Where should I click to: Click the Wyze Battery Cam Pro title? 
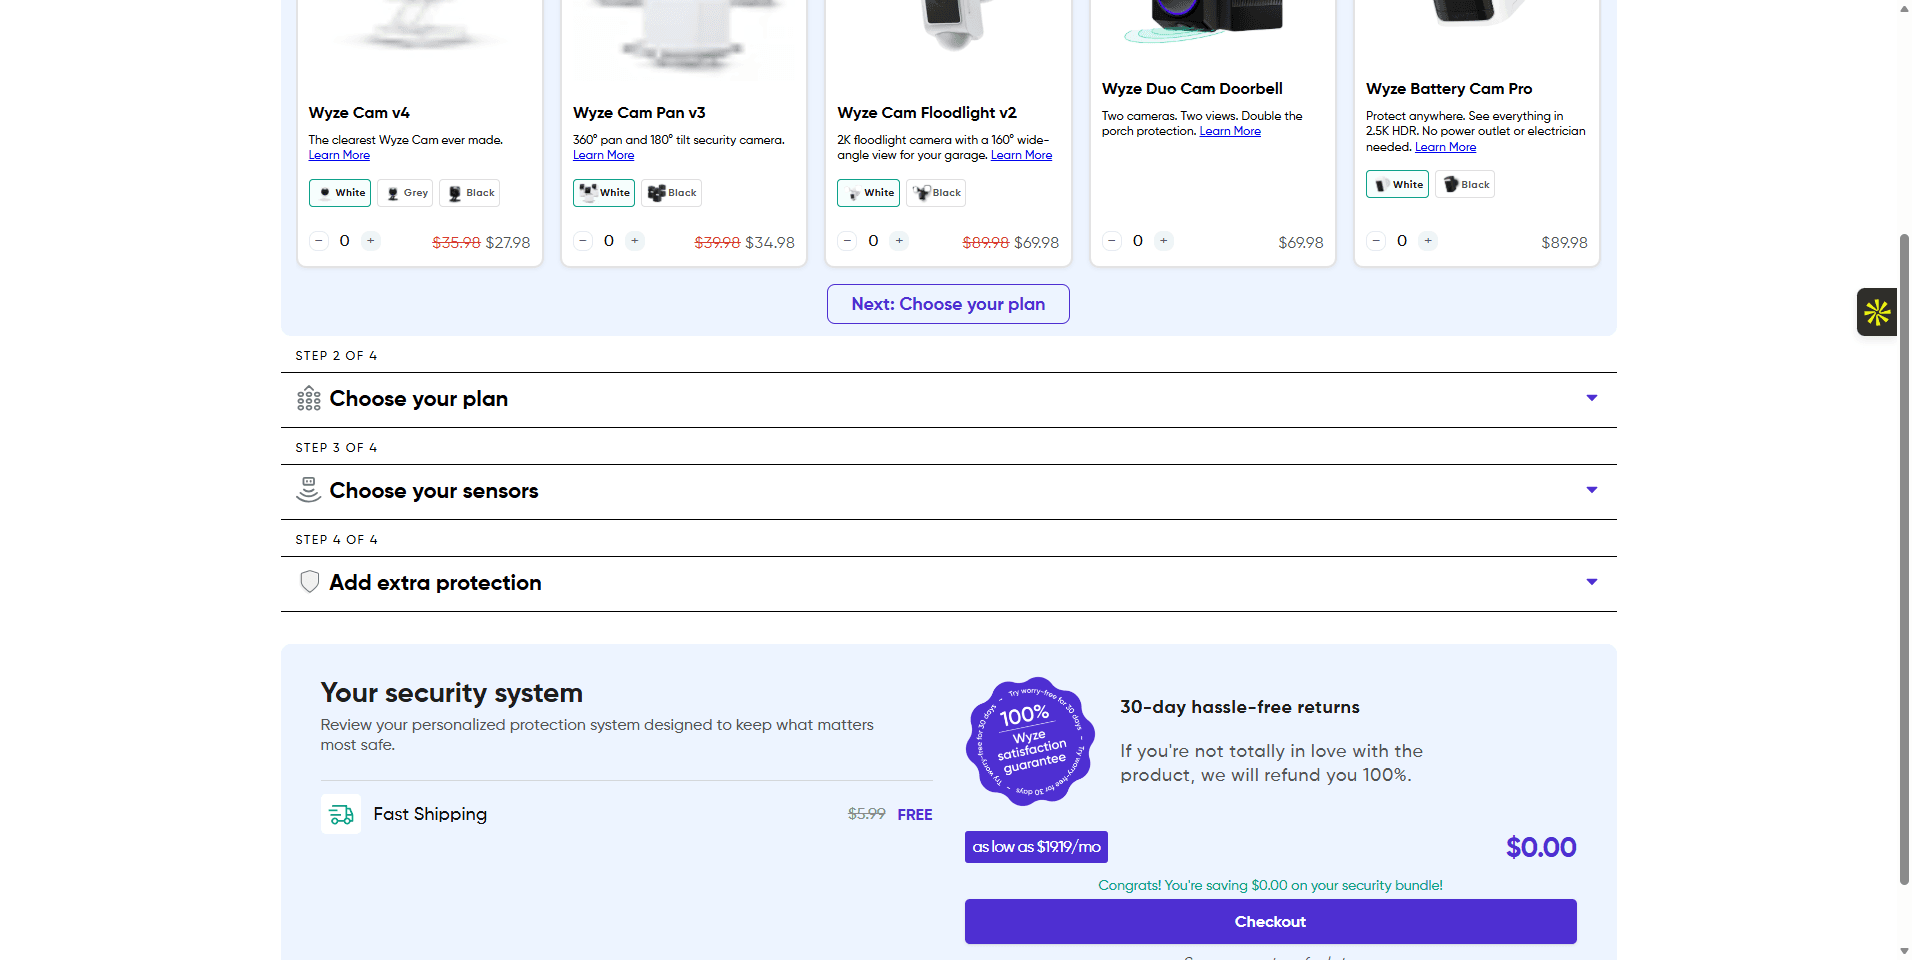pyautogui.click(x=1449, y=89)
